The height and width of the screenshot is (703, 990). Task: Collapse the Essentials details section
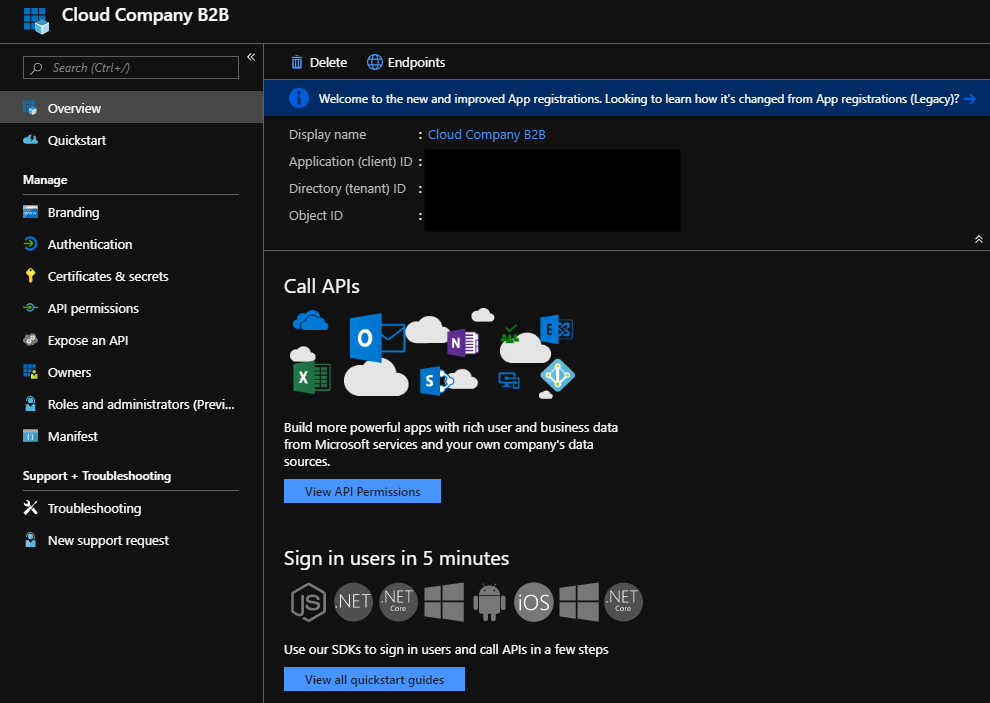(978, 239)
